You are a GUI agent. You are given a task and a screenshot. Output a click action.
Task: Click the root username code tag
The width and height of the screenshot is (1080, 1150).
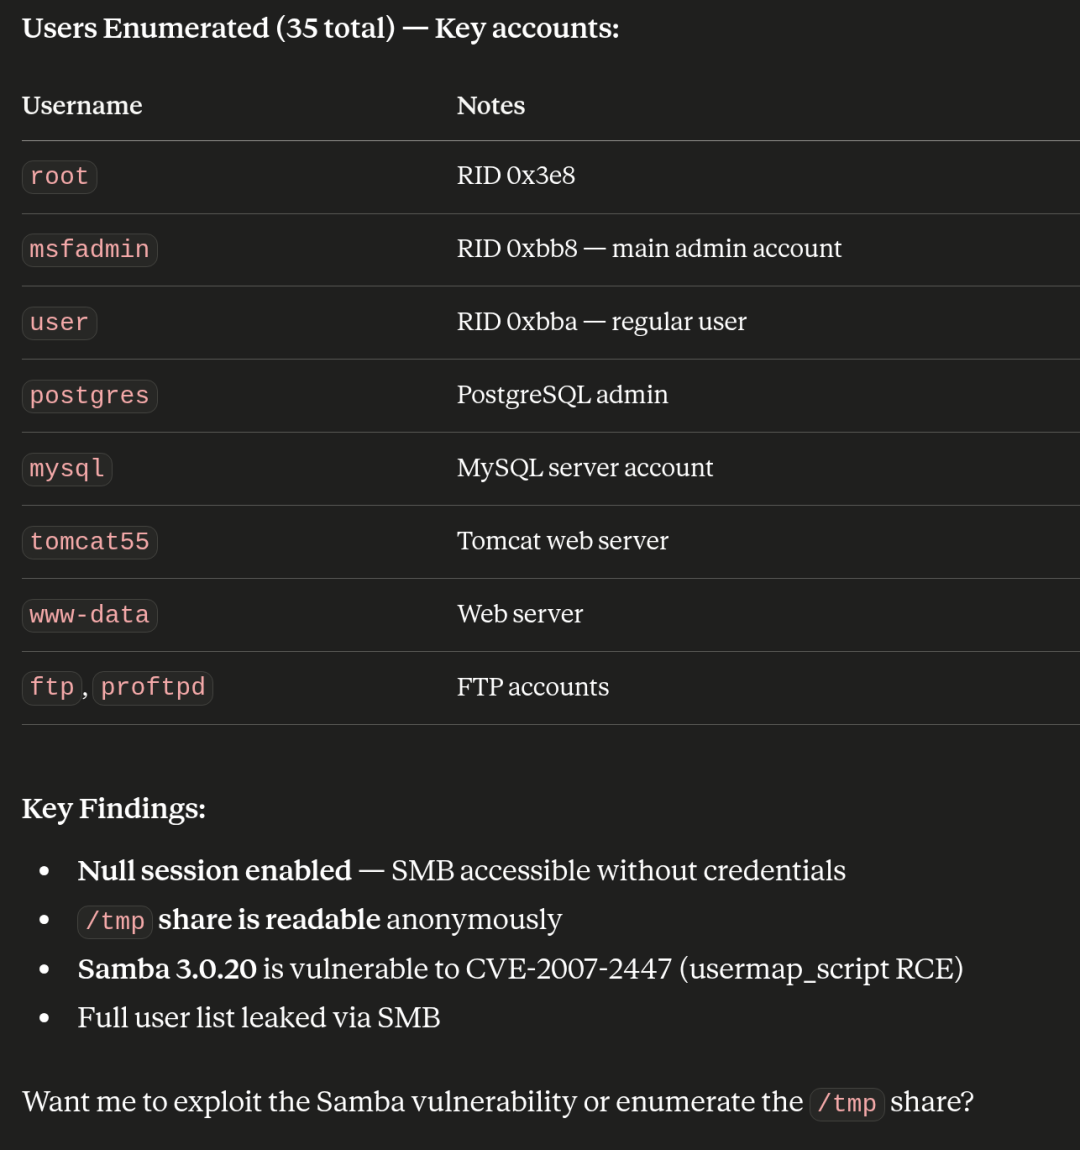click(59, 177)
